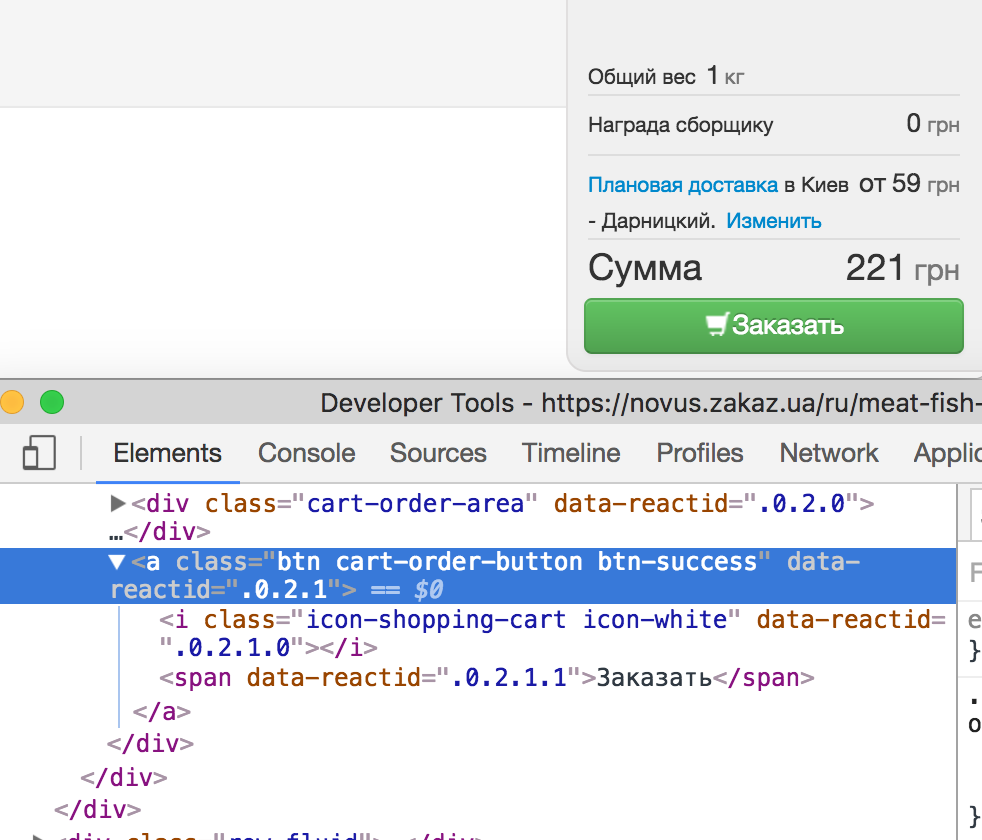The height and width of the screenshot is (840, 982).
Task: Collapse the cart-order-button anchor node
Action: [x=118, y=562]
